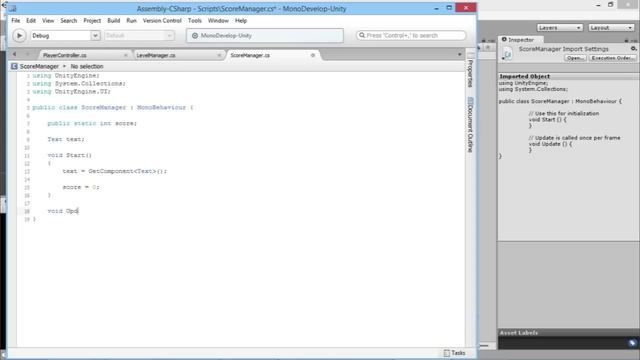Maximize the MonoDevelop window

coord(449,8)
